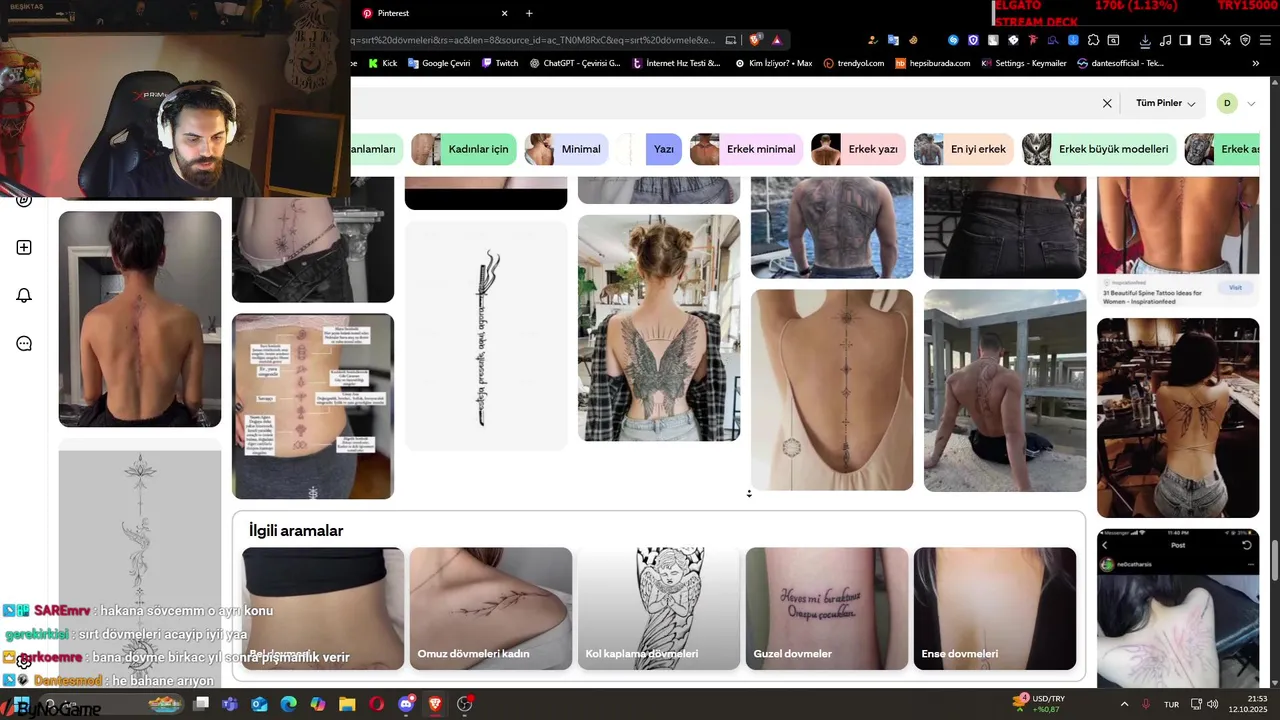
Task: Select the Erkek minimal filter chip
Action: tap(746, 149)
